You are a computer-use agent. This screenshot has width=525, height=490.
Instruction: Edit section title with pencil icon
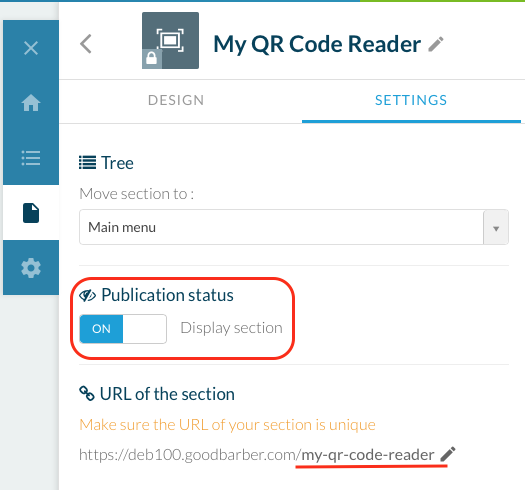click(x=436, y=45)
